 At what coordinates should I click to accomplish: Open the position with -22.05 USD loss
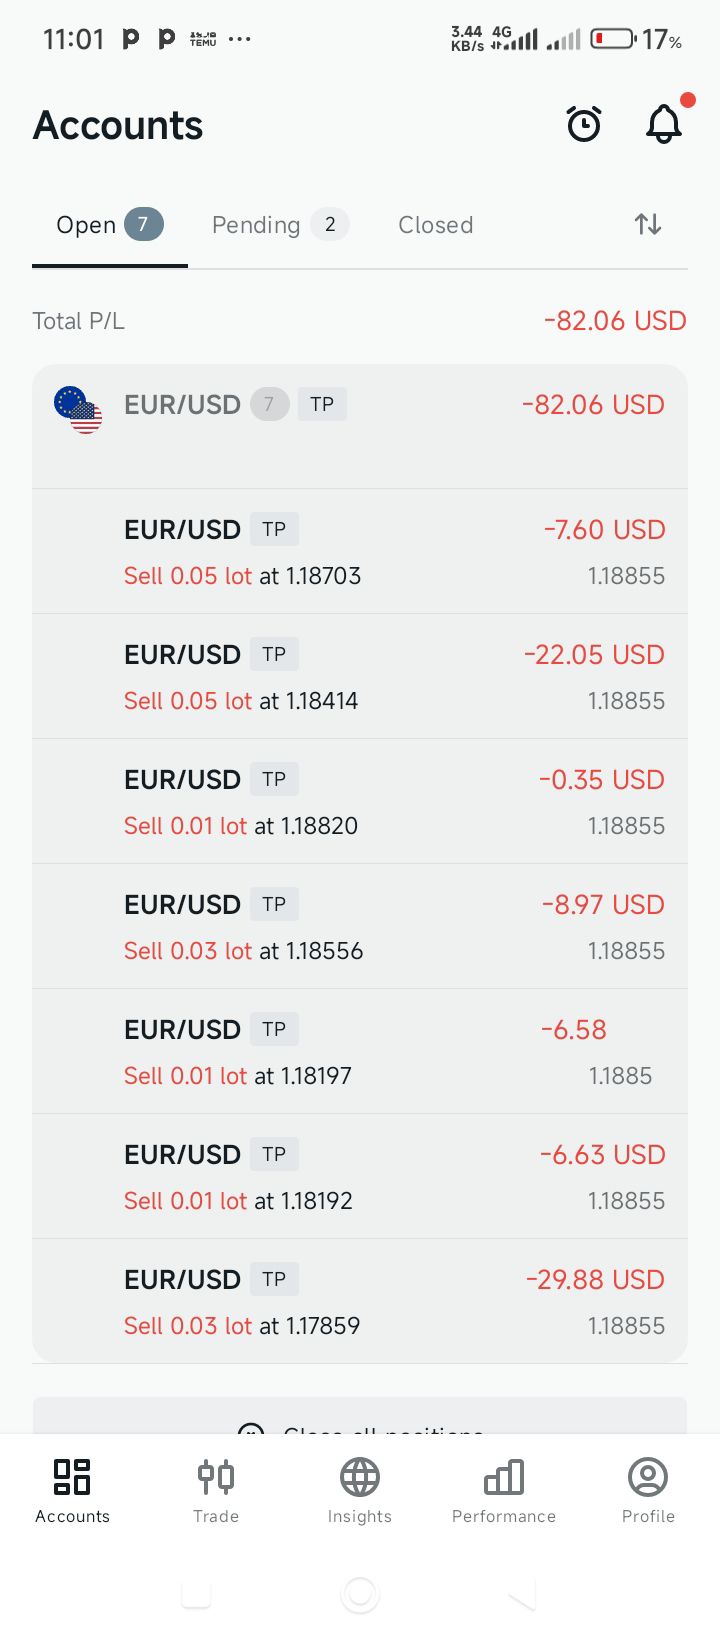360,677
